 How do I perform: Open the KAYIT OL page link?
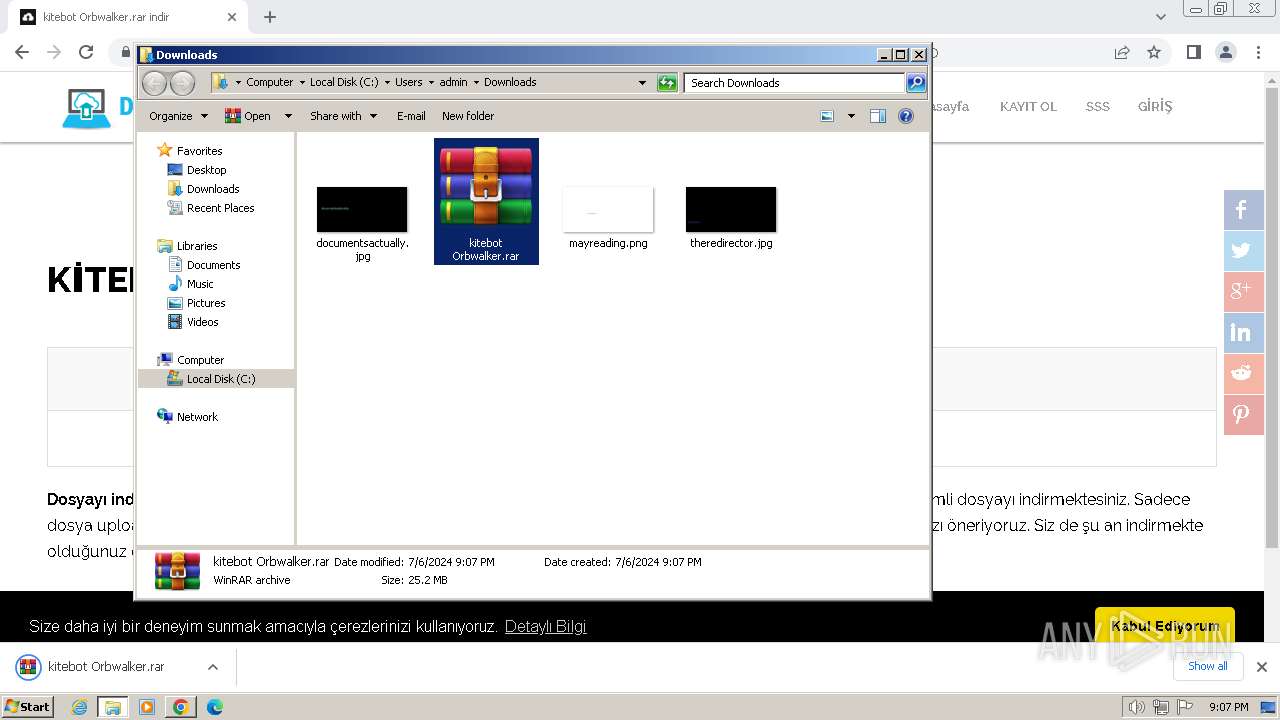1028,106
